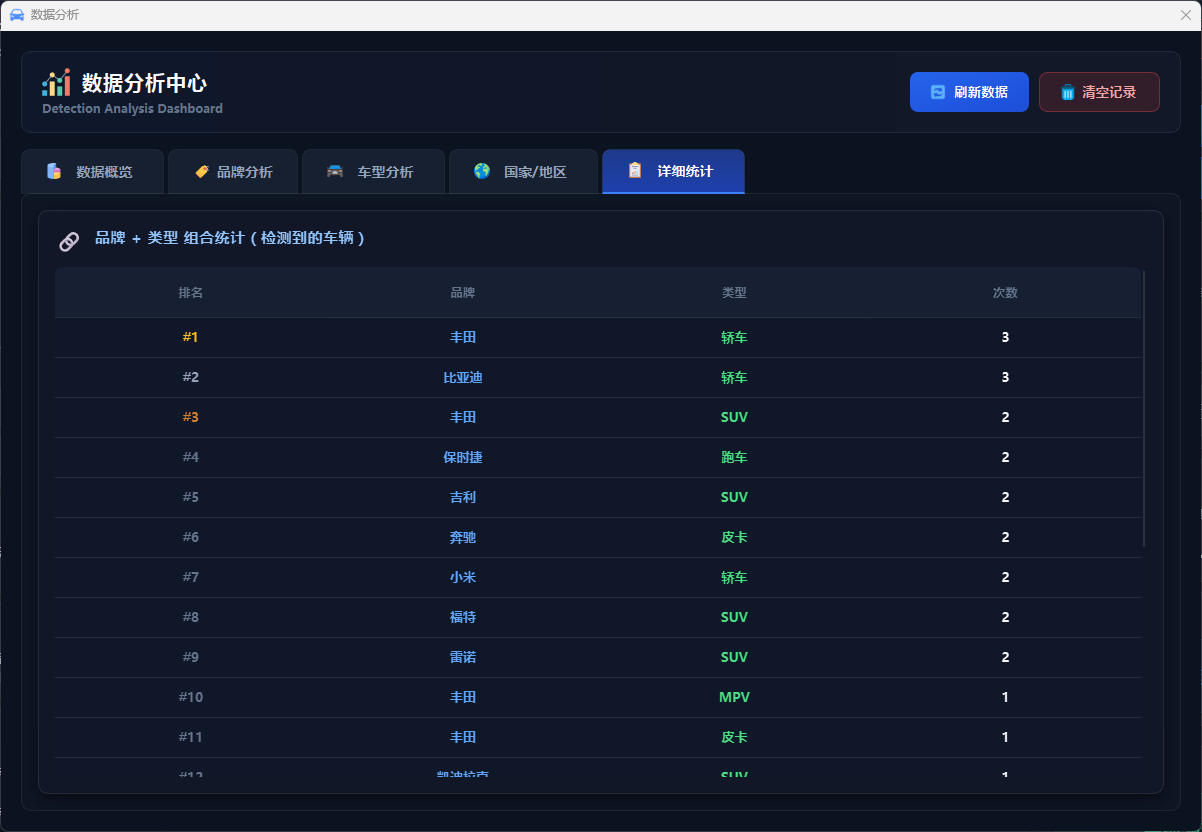Image resolution: width=1202 pixels, height=832 pixels.
Task: Click the car icon on 车型分析 tab
Action: point(335,171)
